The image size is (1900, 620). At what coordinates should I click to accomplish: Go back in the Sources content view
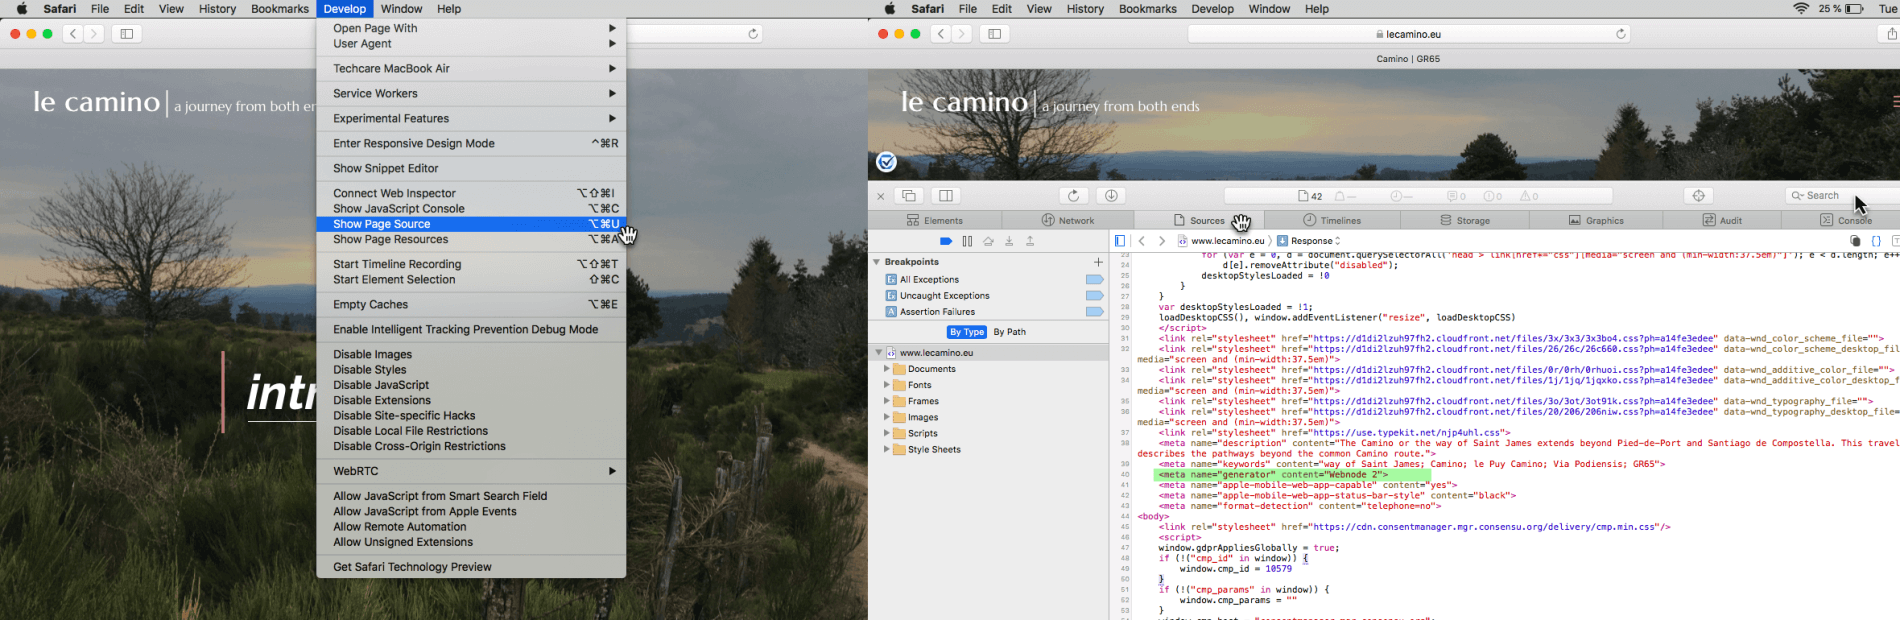[x=1142, y=241]
